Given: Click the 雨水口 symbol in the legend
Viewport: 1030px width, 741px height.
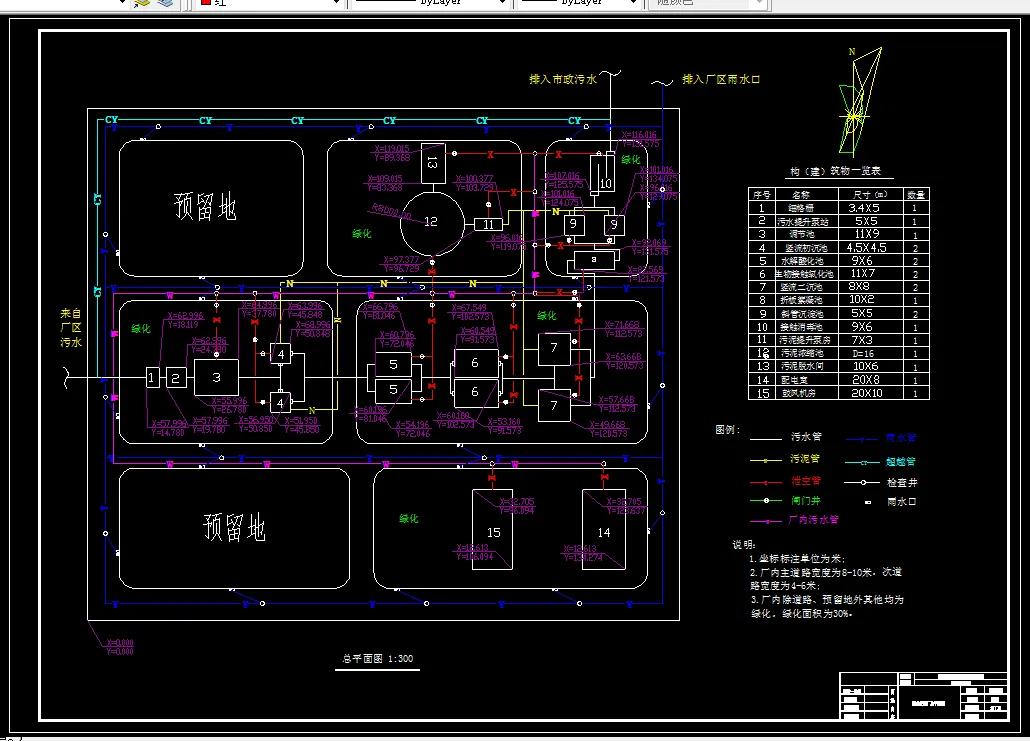Looking at the screenshot, I should [868, 502].
